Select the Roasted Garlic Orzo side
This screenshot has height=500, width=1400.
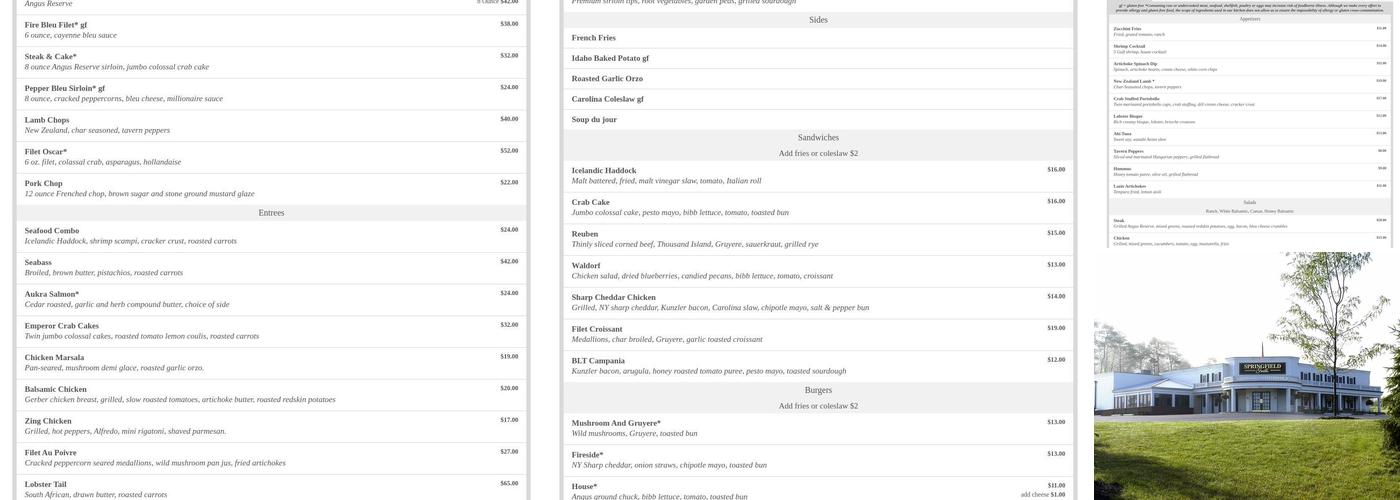pyautogui.click(x=607, y=79)
